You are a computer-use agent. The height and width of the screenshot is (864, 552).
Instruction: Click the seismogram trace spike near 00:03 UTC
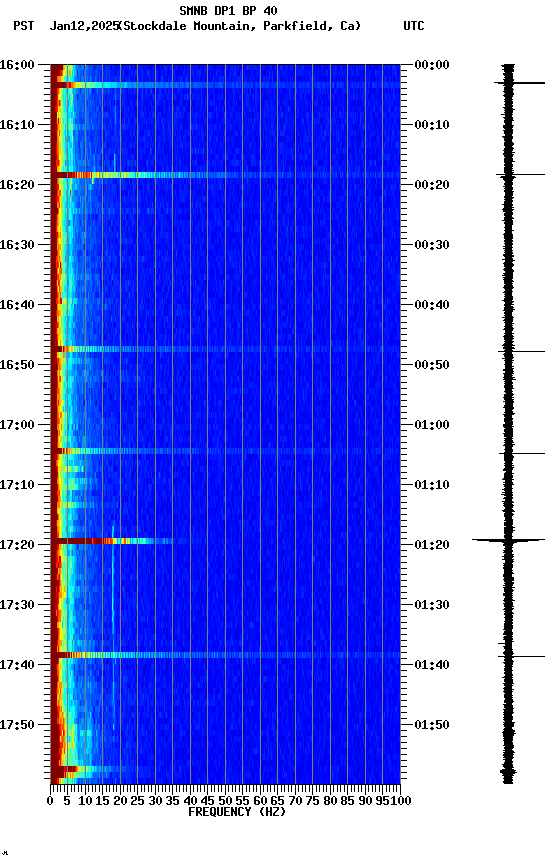519,83
